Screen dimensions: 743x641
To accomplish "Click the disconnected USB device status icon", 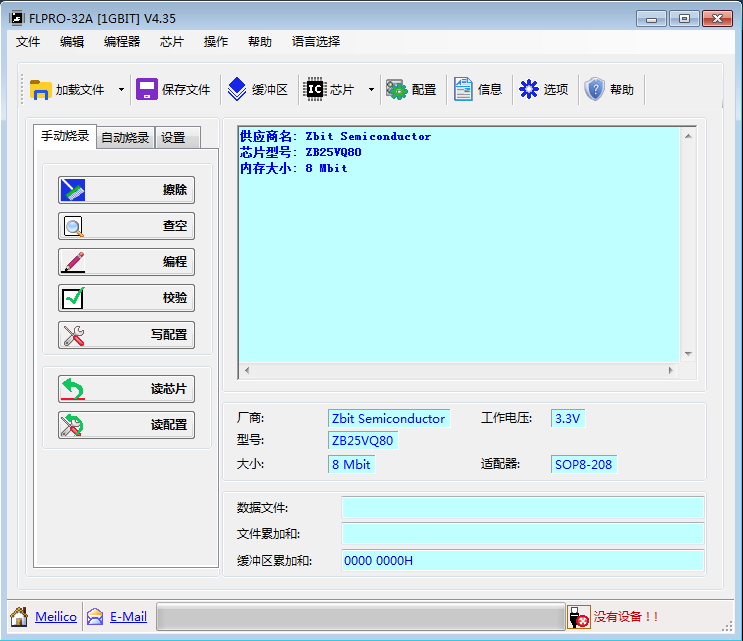I will coord(579,617).
